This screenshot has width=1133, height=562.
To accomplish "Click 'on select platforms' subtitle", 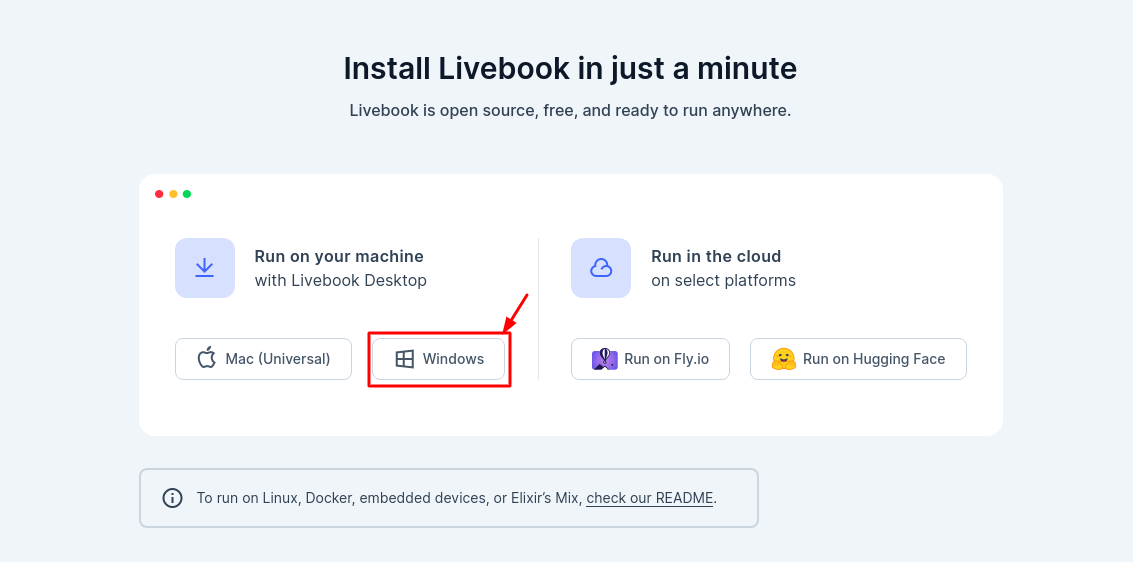I will click(723, 280).
